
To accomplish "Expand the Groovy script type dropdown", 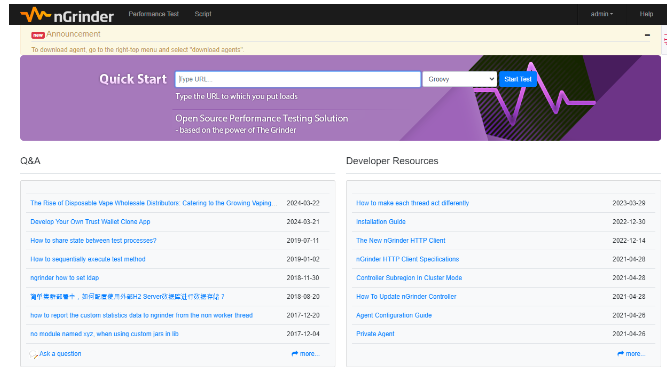I will (459, 79).
